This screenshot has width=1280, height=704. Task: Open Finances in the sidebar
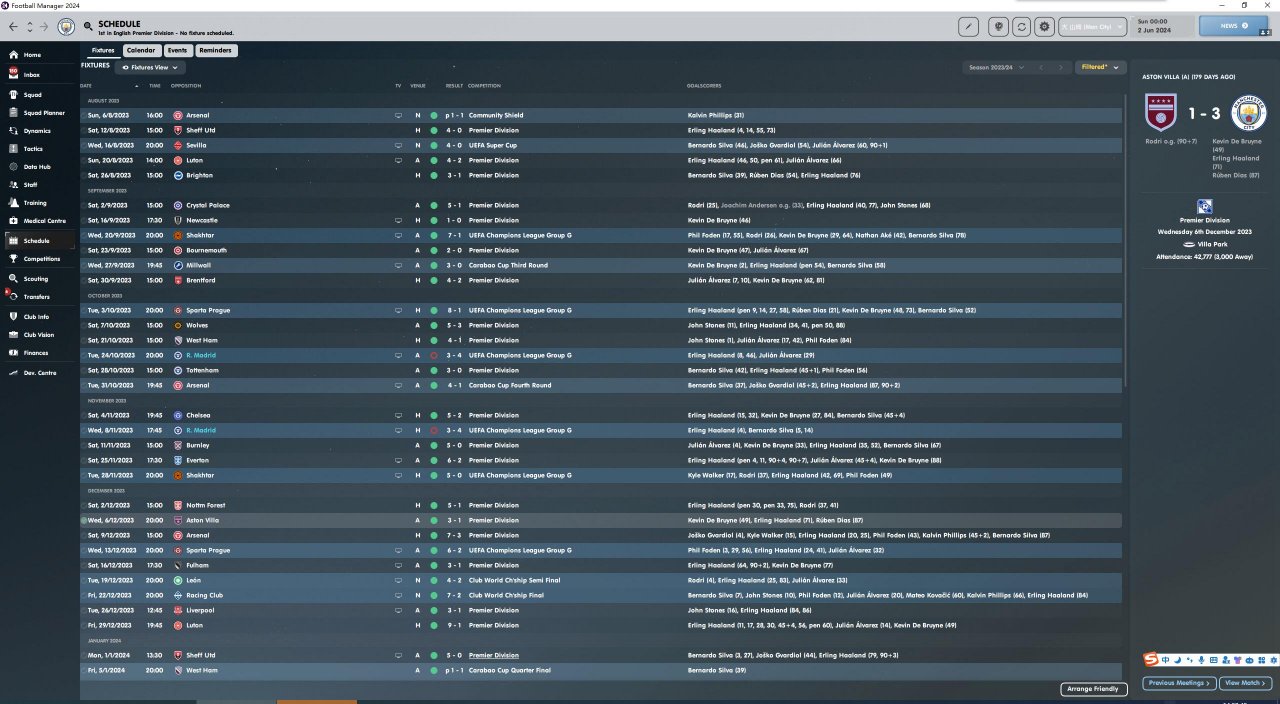pyautogui.click(x=38, y=353)
